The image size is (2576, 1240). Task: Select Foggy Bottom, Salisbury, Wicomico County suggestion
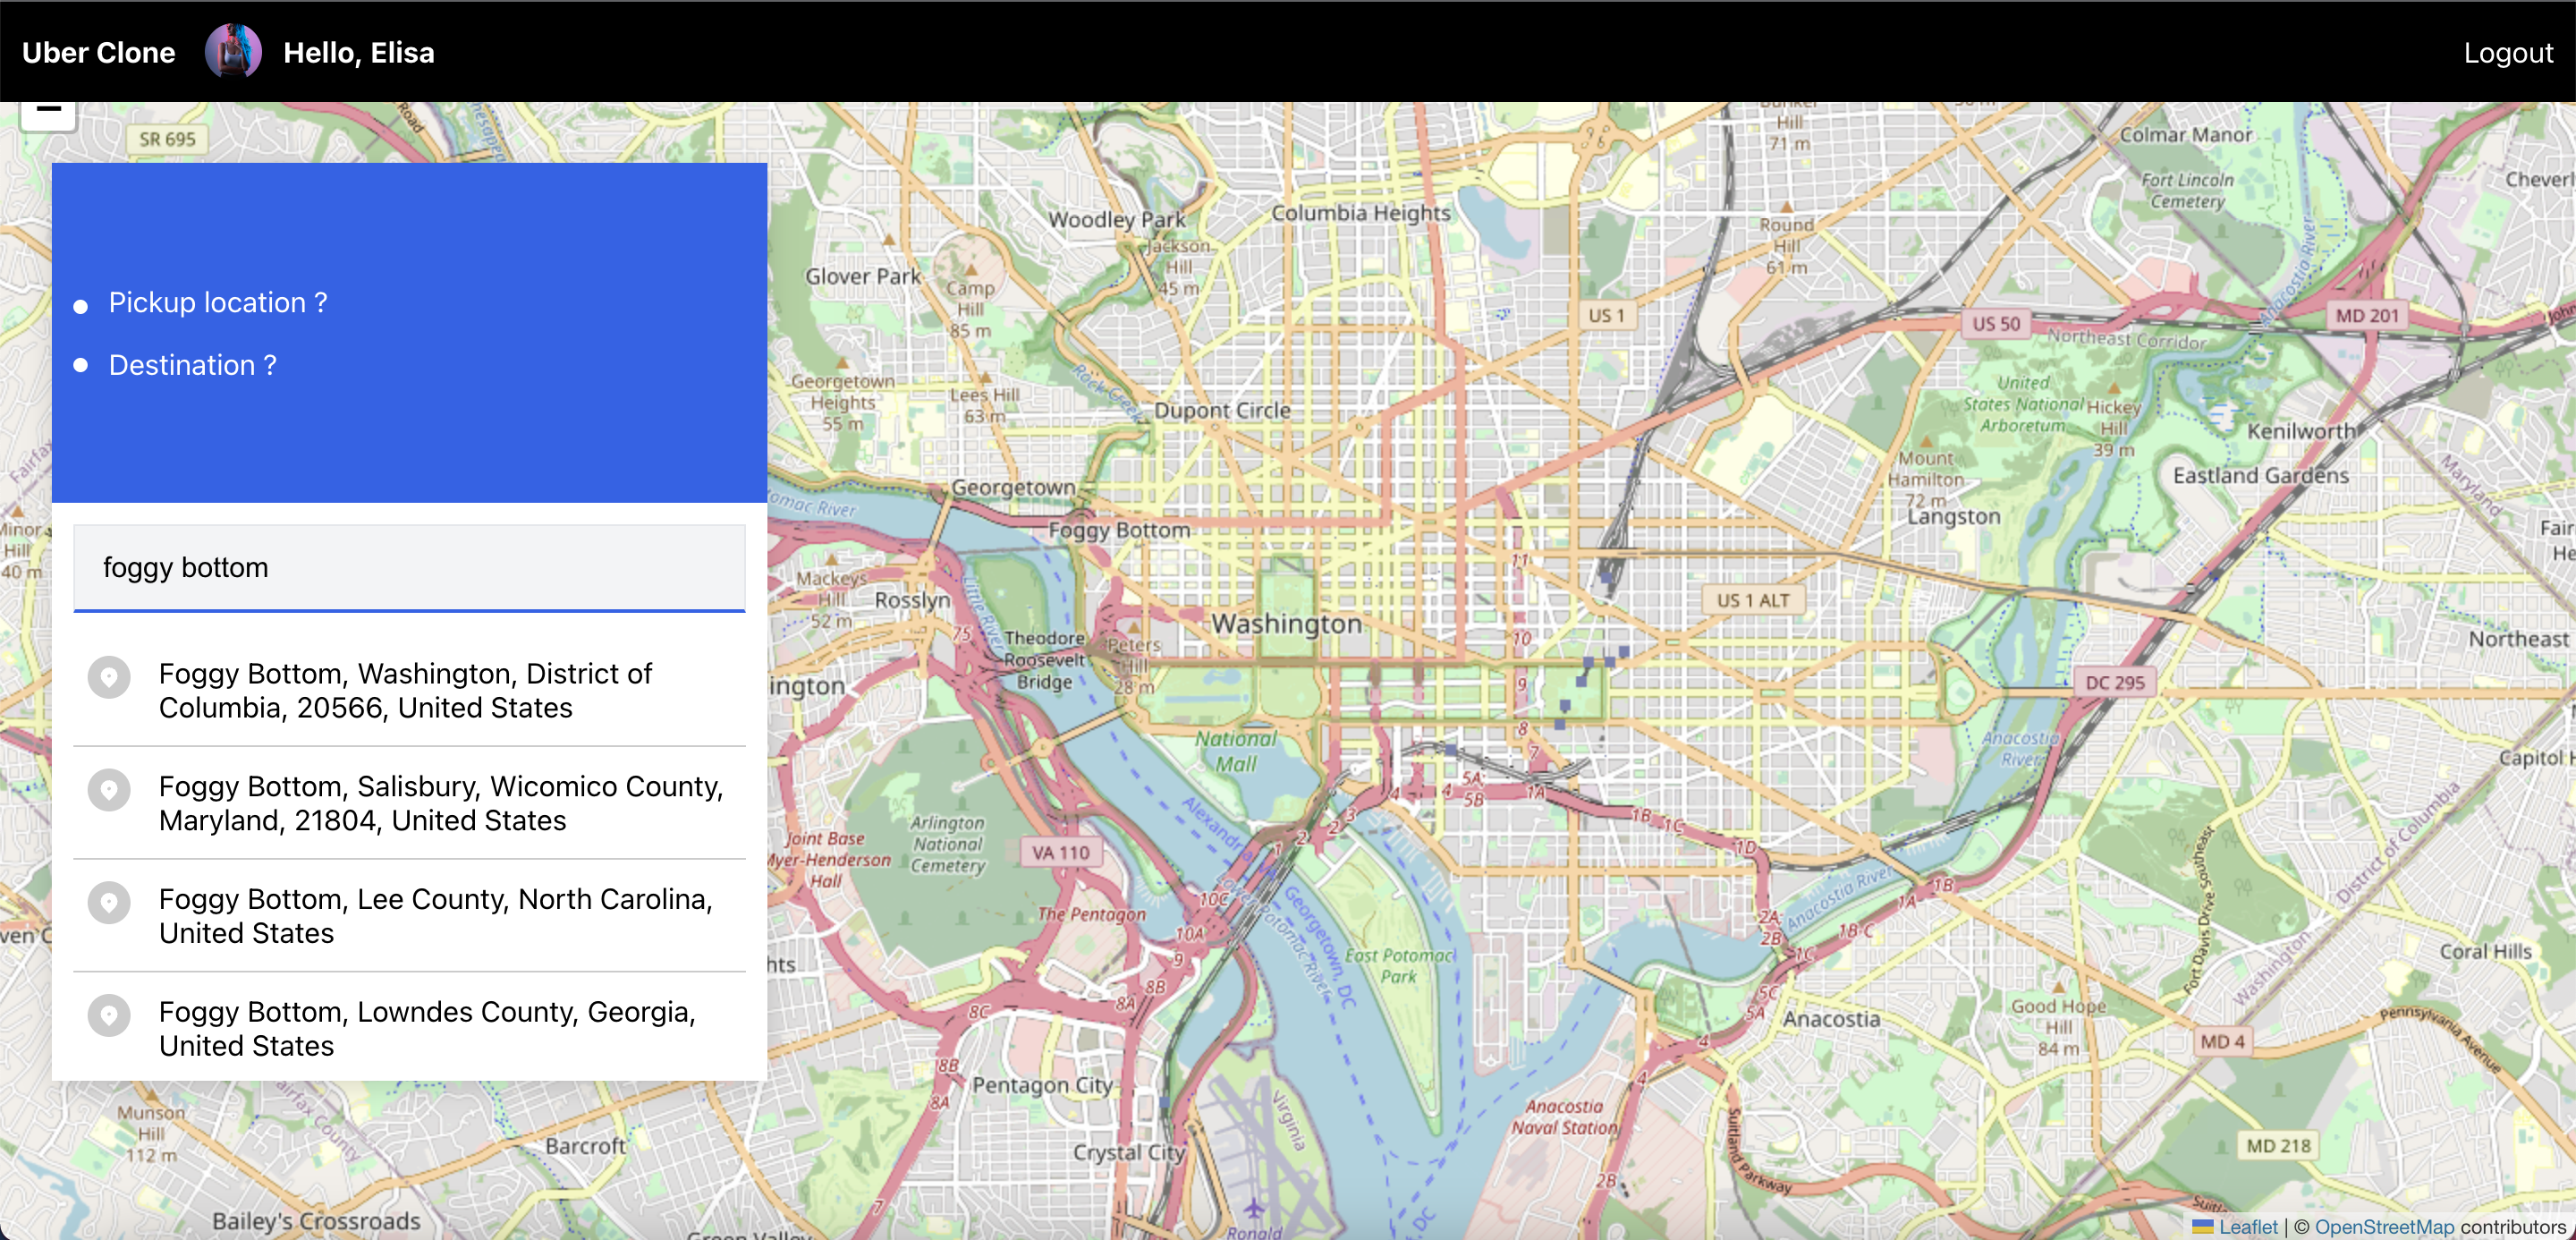[440, 803]
